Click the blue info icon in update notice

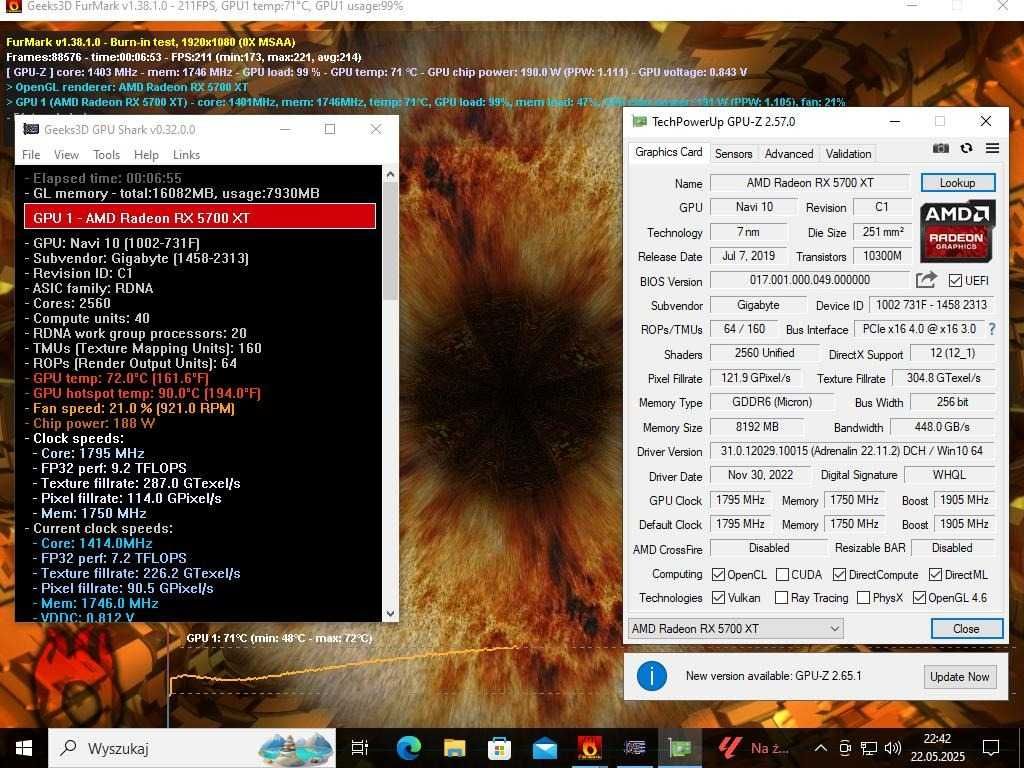click(651, 675)
